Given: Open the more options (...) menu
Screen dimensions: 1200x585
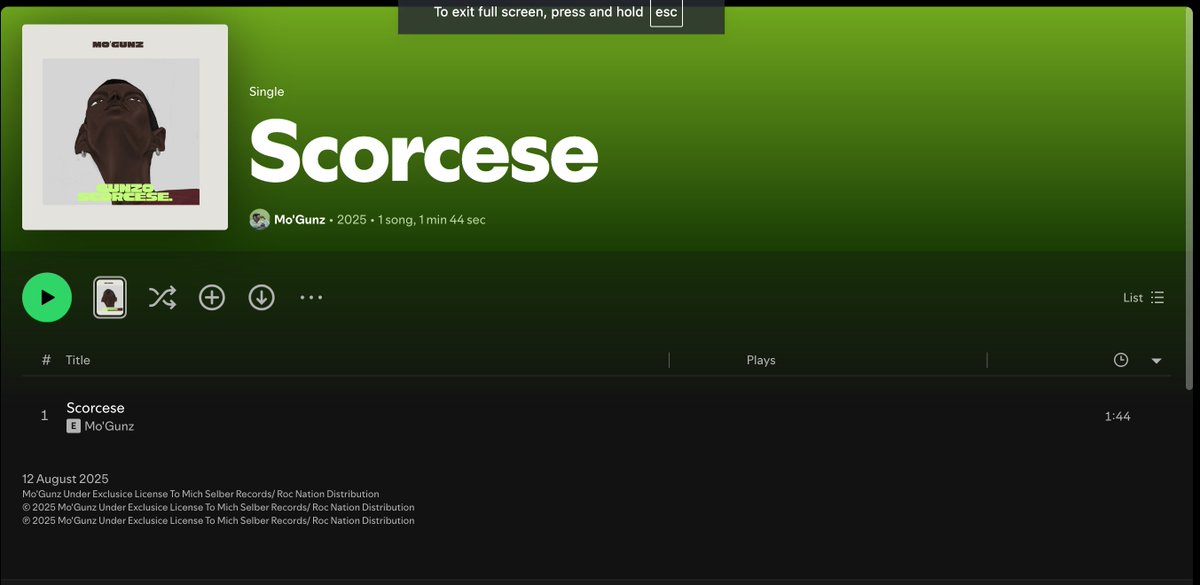Looking at the screenshot, I should (311, 297).
